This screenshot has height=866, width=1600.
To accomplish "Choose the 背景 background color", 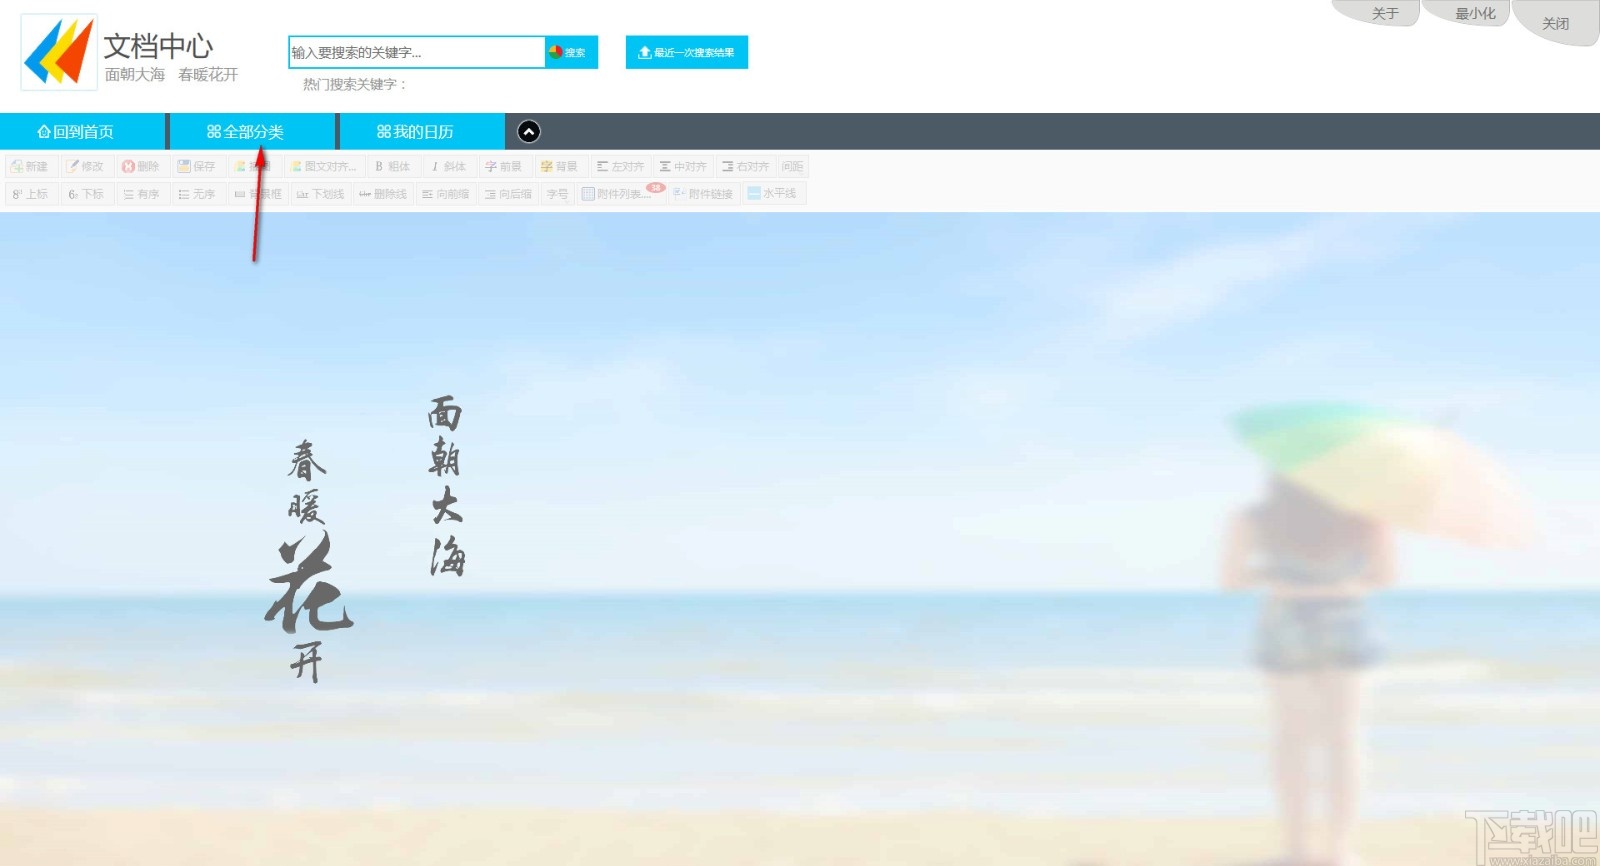I will (559, 167).
